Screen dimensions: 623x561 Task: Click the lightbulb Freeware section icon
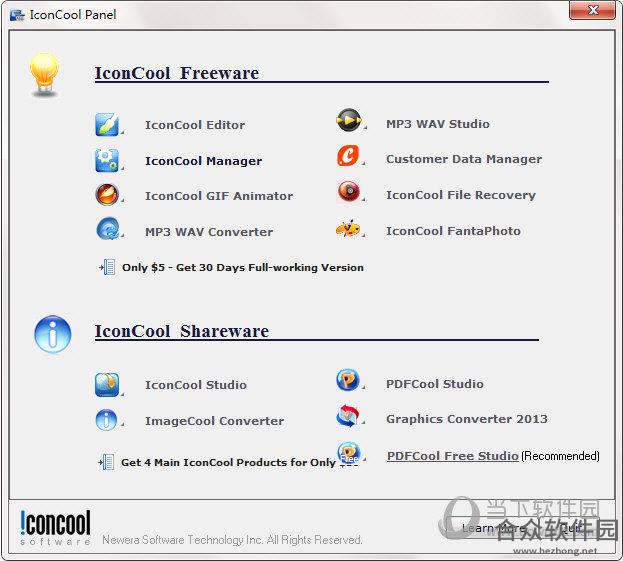pyautogui.click(x=44, y=74)
